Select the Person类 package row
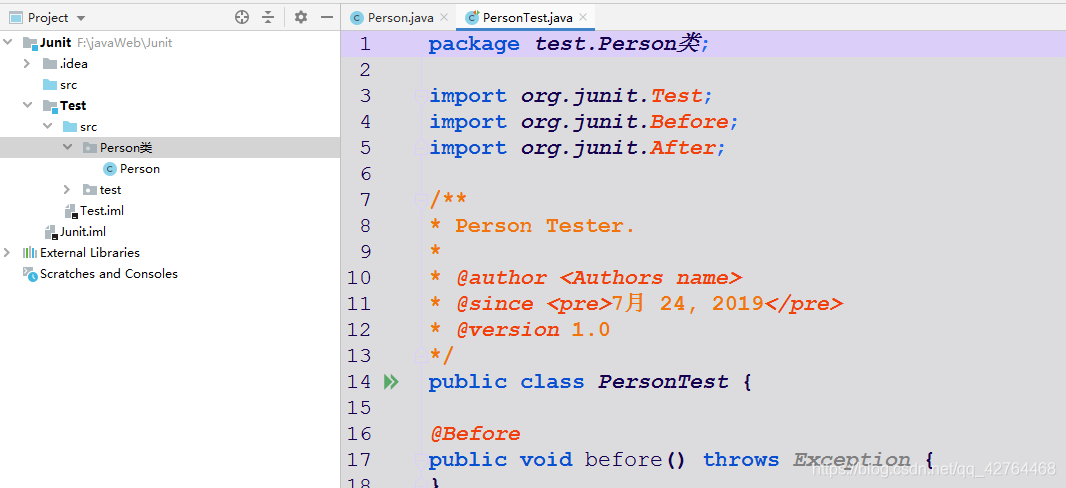Image resolution: width=1066 pixels, height=488 pixels. click(170, 147)
